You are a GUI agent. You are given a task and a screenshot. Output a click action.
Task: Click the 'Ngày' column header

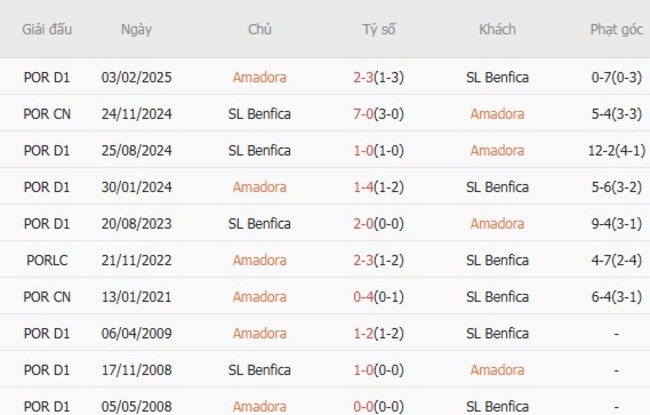(x=136, y=29)
